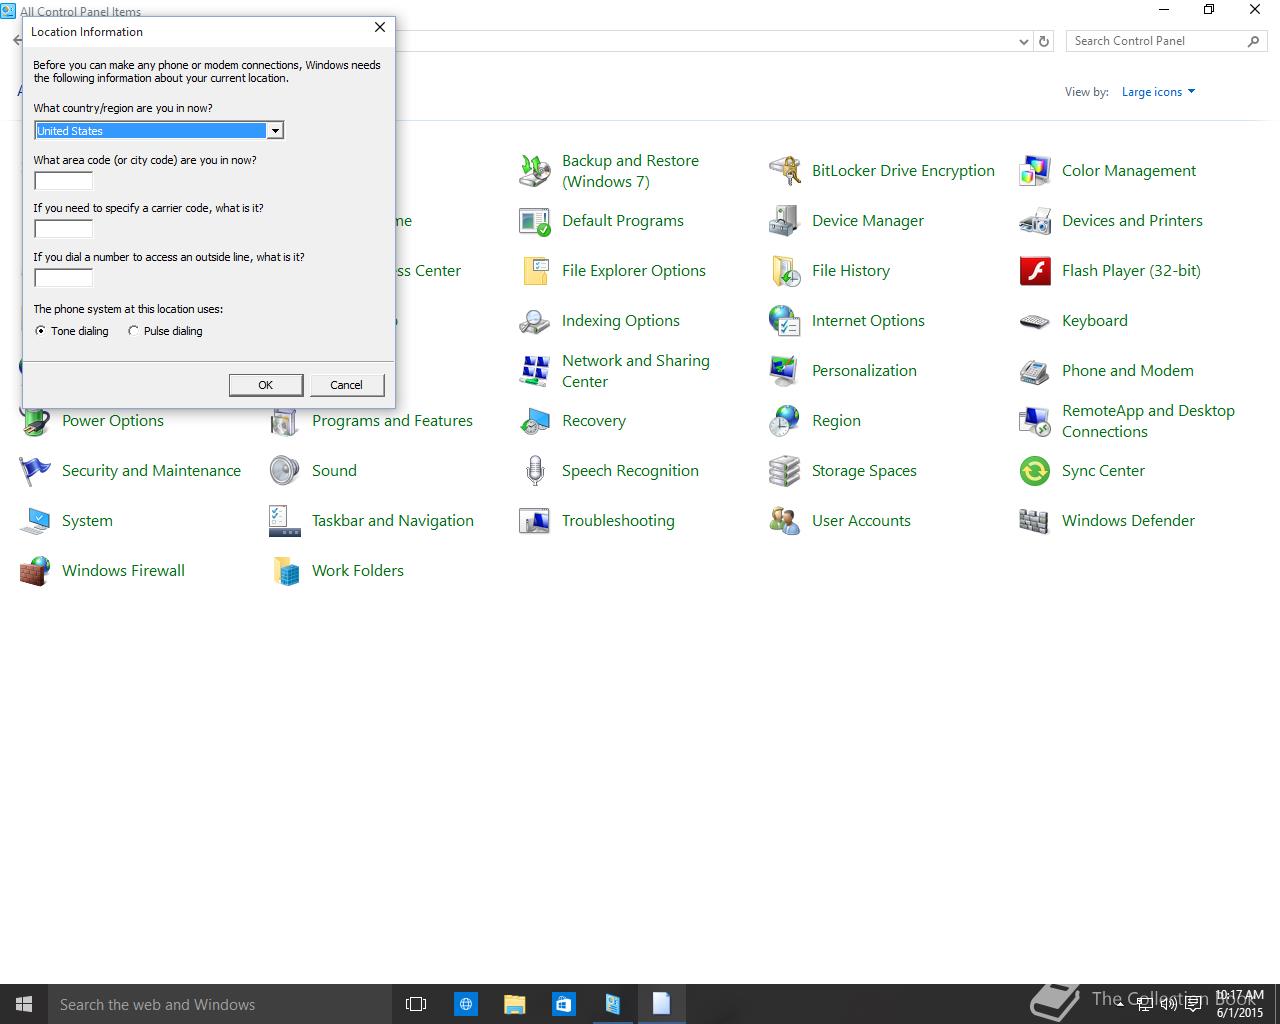Image resolution: width=1280 pixels, height=1024 pixels.
Task: Click the taskbar search box
Action: [219, 1004]
